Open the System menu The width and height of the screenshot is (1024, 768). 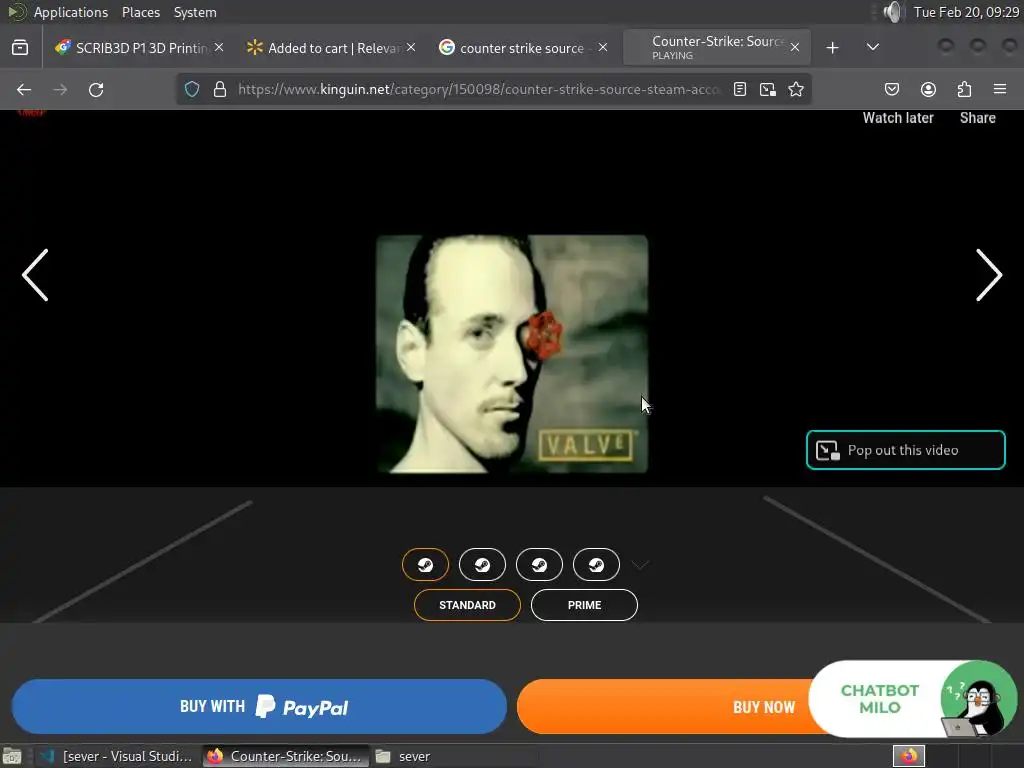[x=195, y=12]
